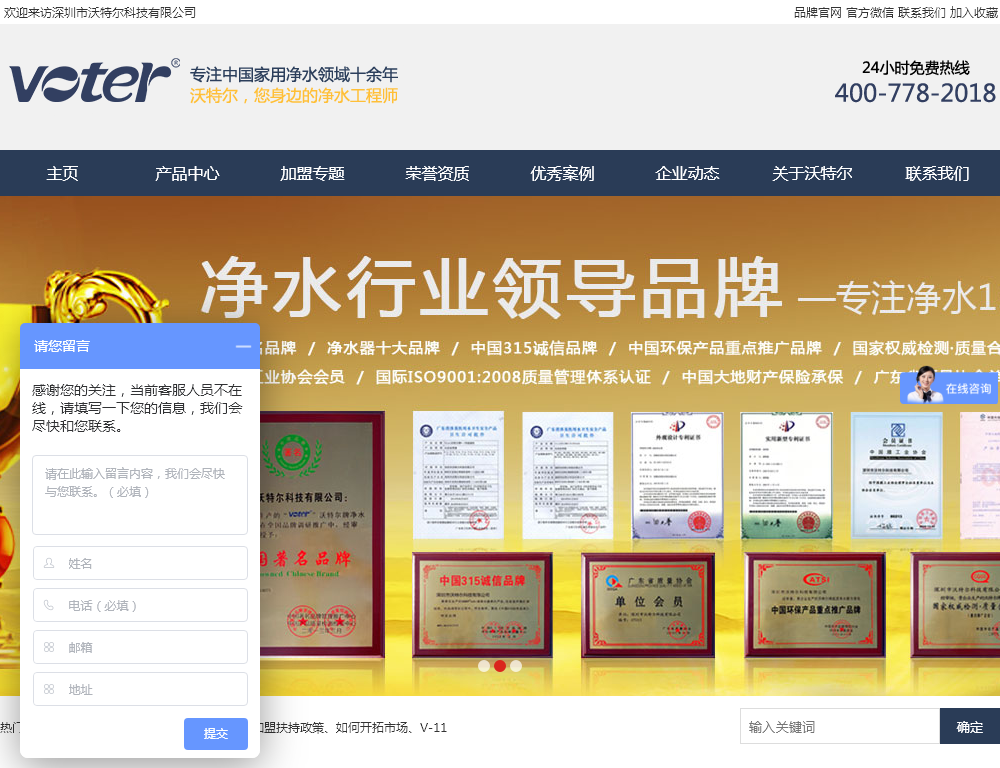The height and width of the screenshot is (768, 1000).
Task: Click 请您留言 panel title
Action: click(x=62, y=346)
